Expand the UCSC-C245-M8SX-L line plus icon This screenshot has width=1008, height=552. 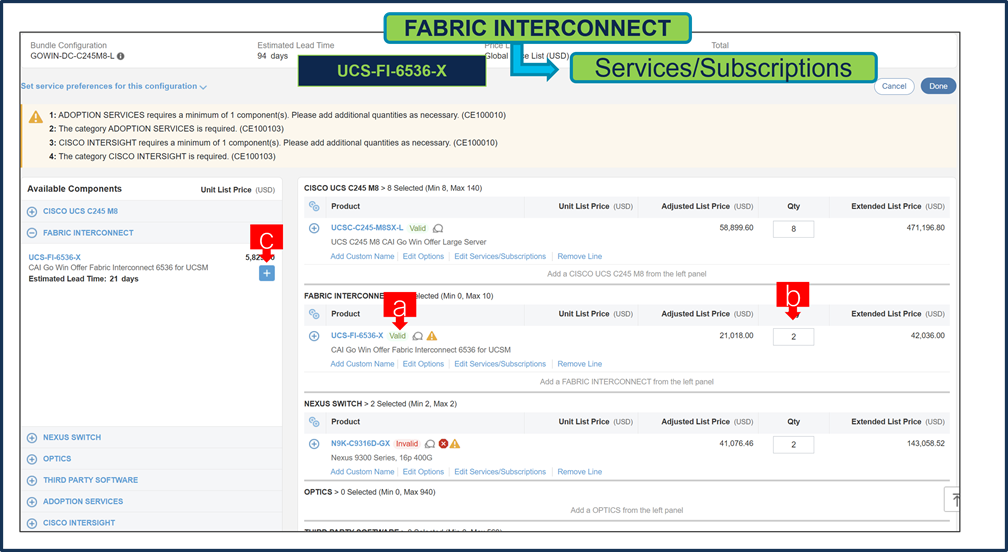click(x=314, y=228)
